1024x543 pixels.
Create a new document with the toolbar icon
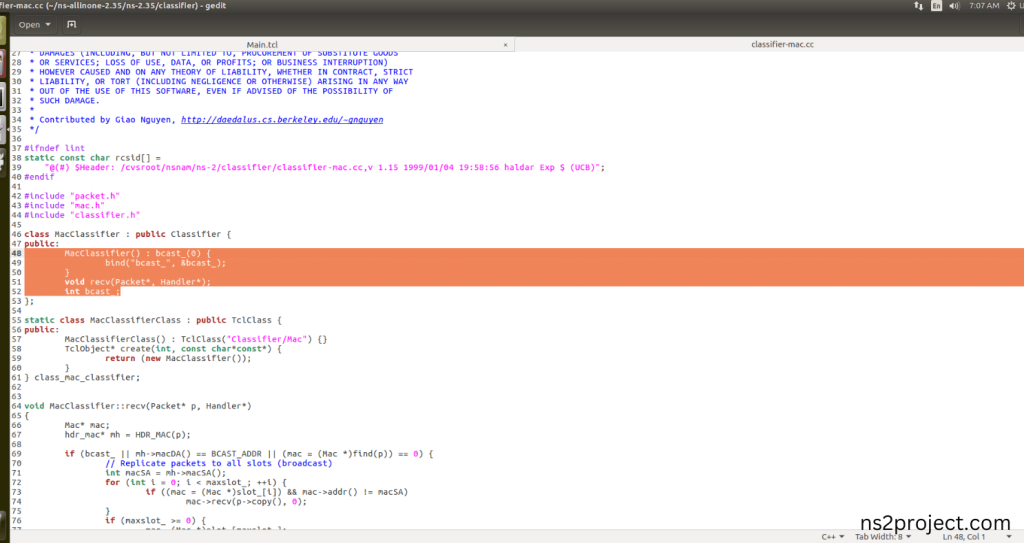coord(71,25)
